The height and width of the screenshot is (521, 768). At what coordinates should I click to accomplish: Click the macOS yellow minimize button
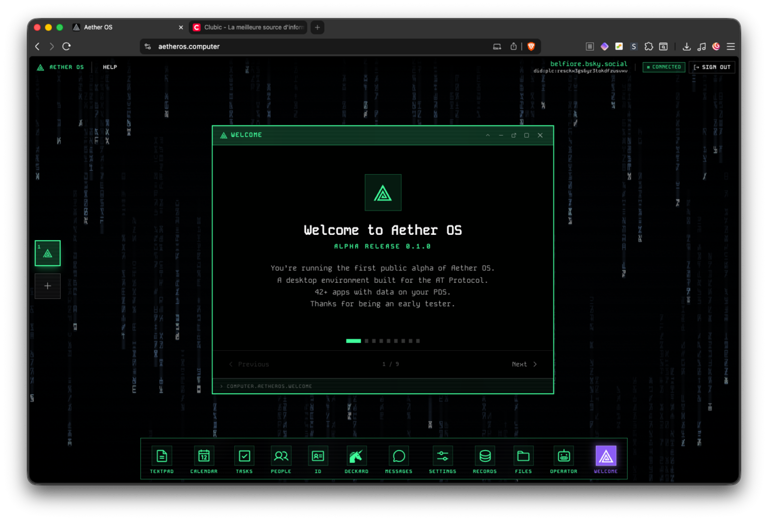tap(48, 27)
